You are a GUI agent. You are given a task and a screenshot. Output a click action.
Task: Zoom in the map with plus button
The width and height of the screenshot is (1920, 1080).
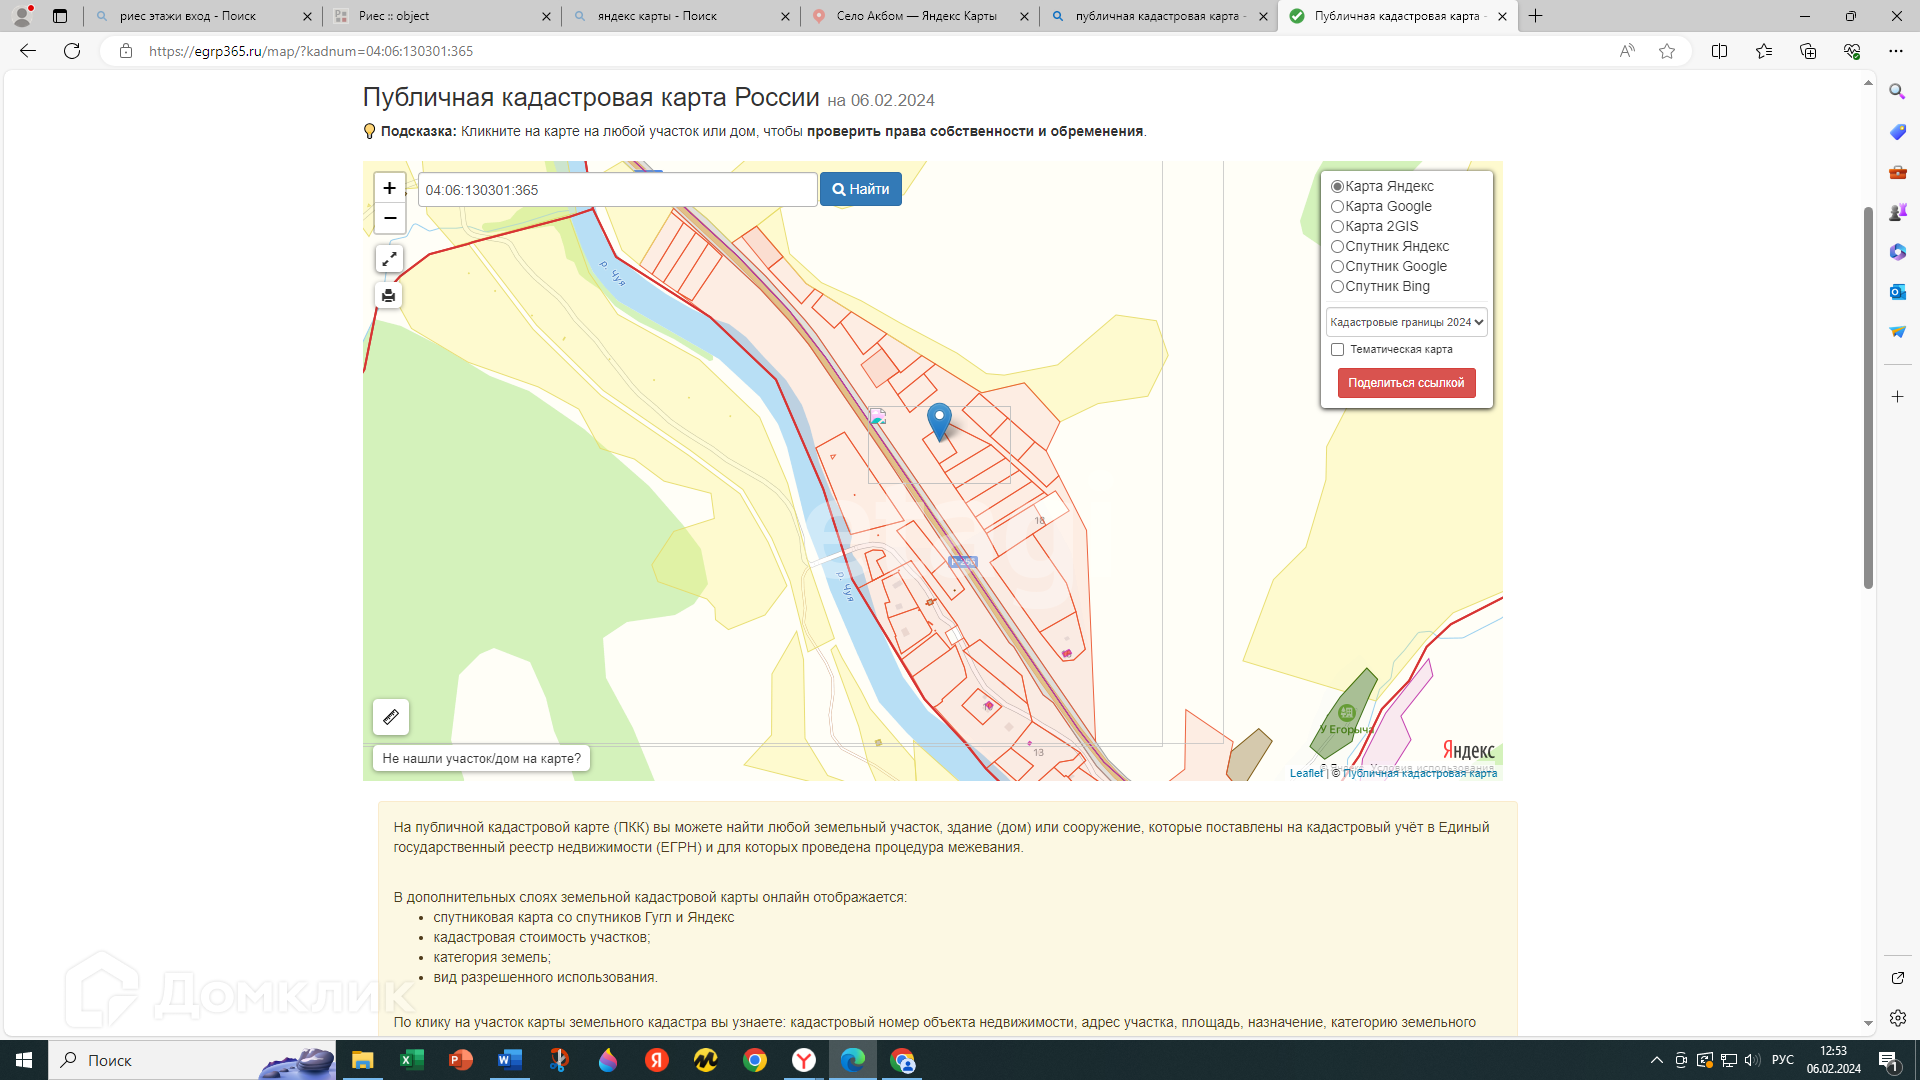(x=389, y=188)
